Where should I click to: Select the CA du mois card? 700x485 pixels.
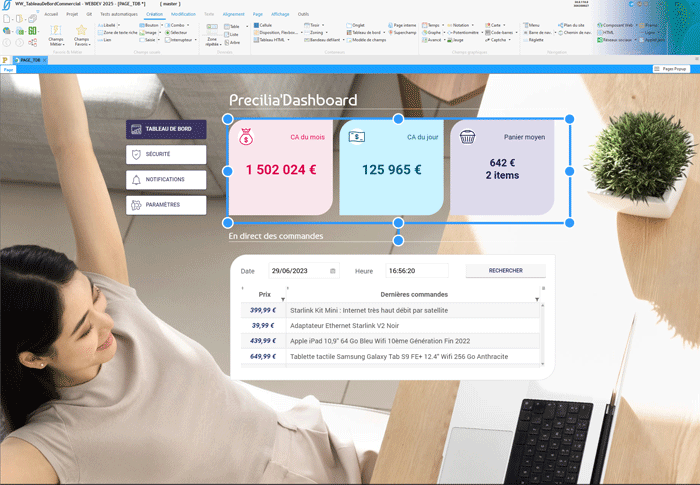280,167
